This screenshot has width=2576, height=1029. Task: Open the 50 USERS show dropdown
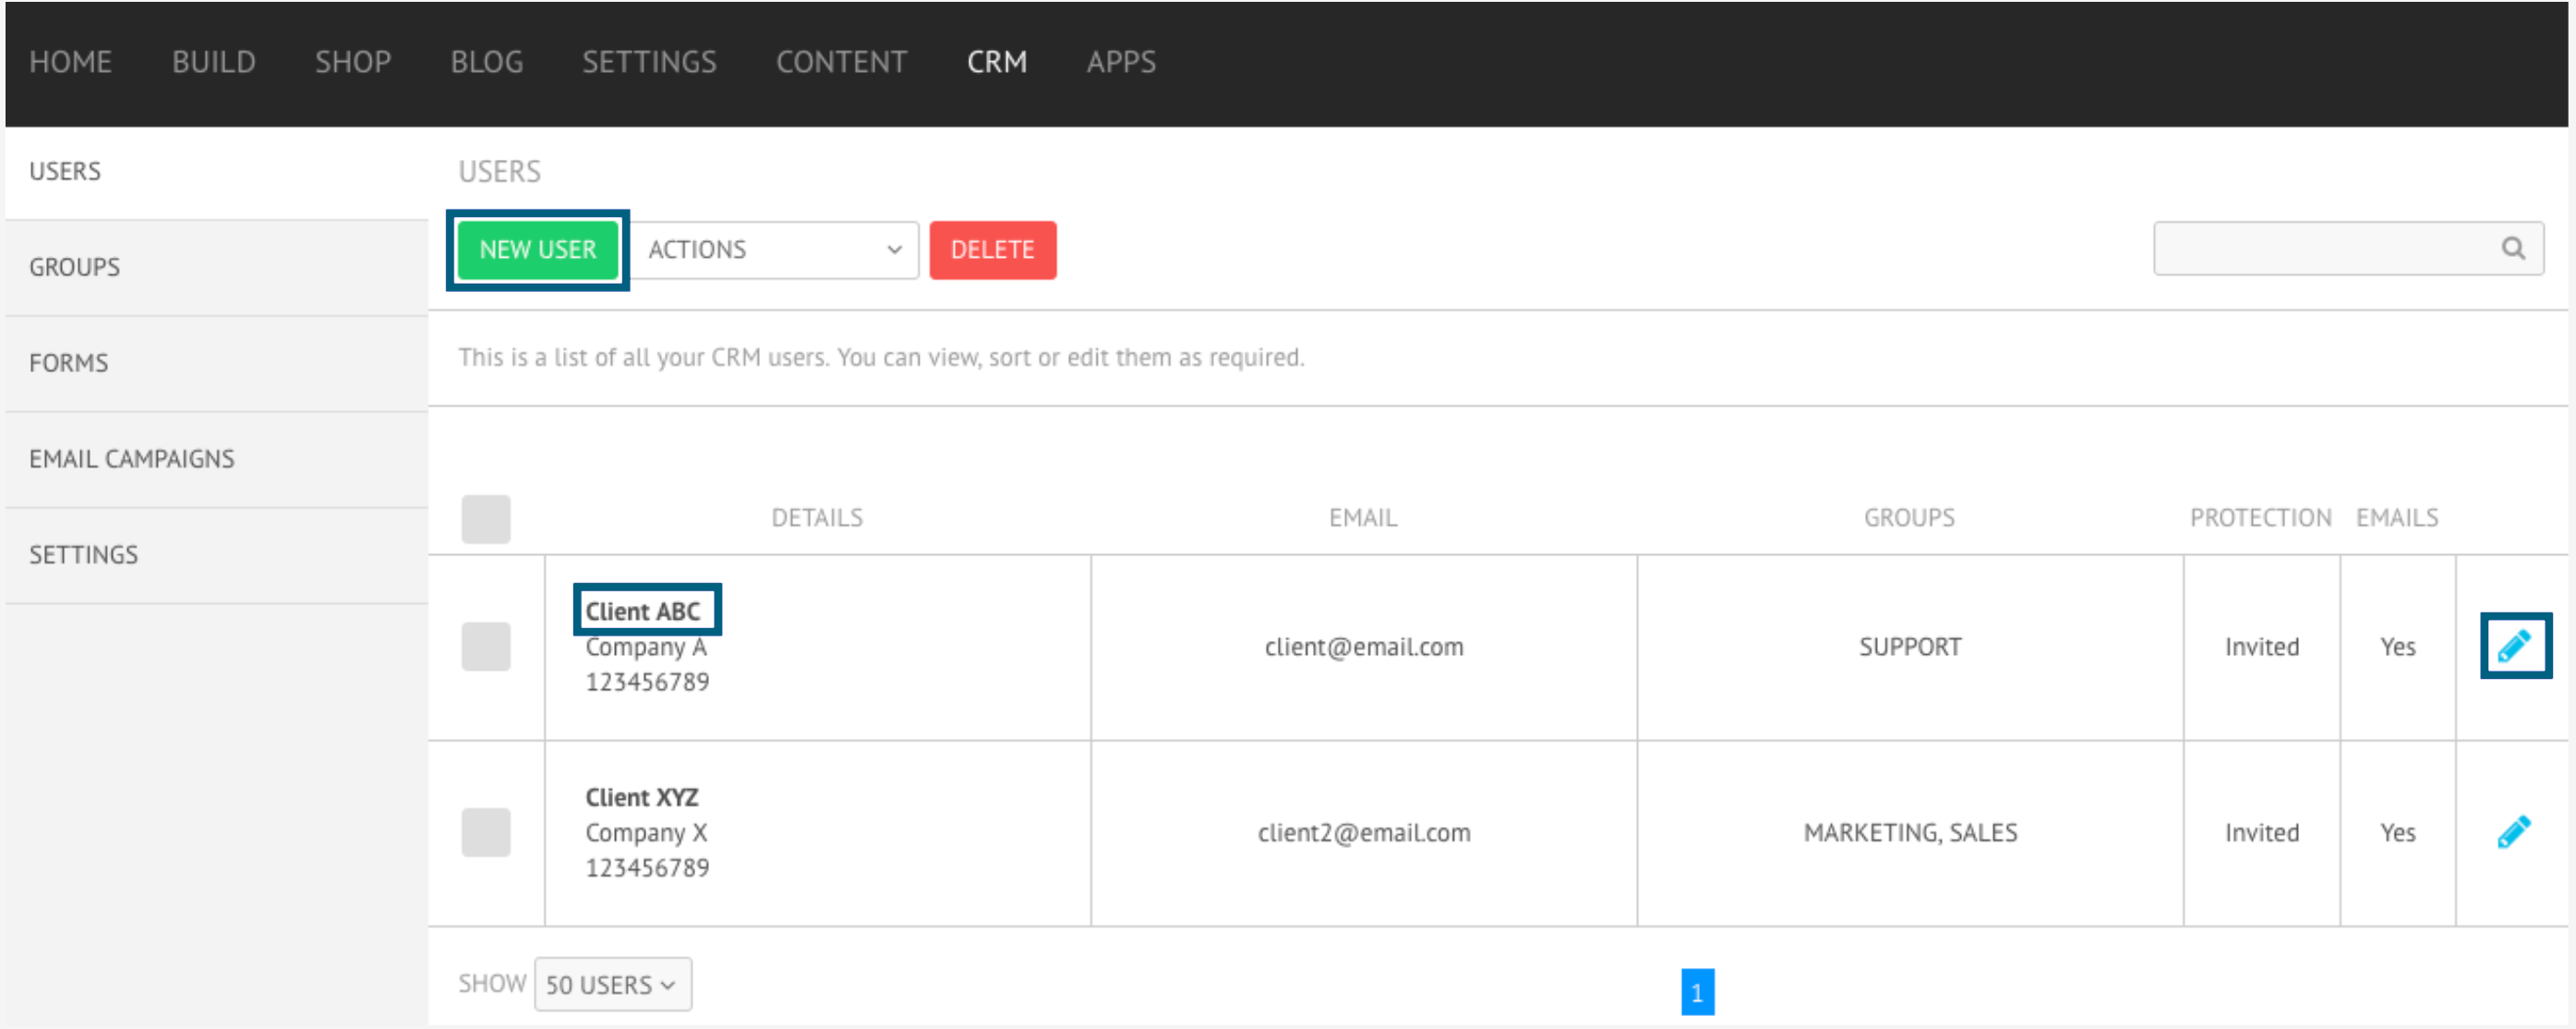[x=612, y=984]
